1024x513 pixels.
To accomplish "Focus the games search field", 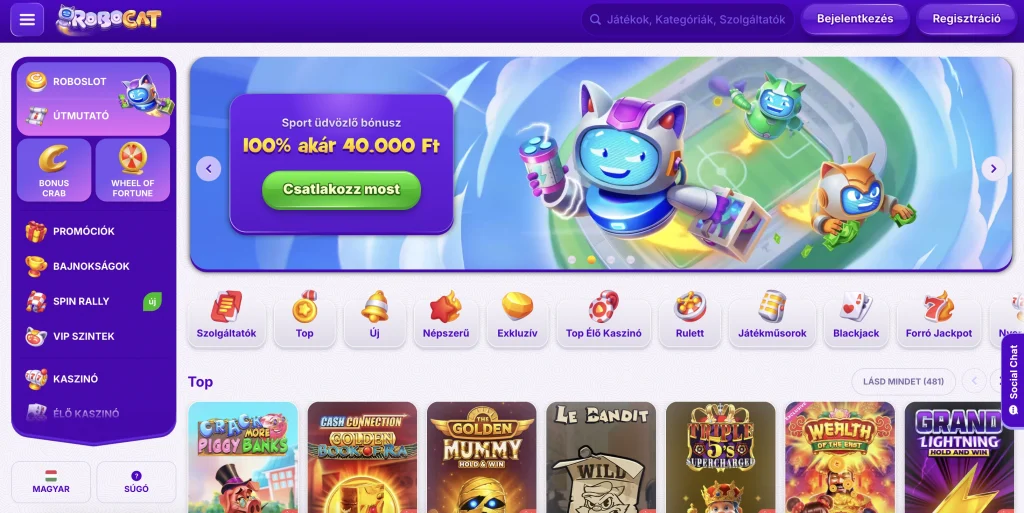I will coord(688,20).
